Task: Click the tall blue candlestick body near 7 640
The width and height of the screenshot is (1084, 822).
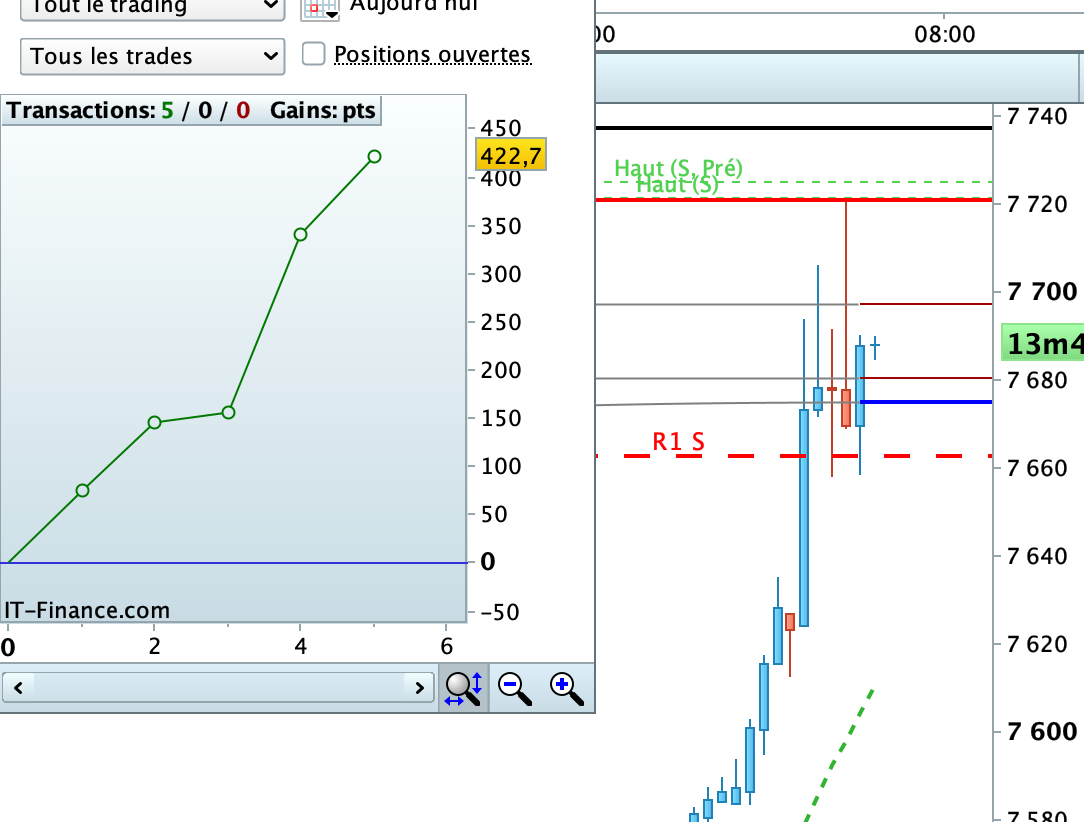Action: 804,518
